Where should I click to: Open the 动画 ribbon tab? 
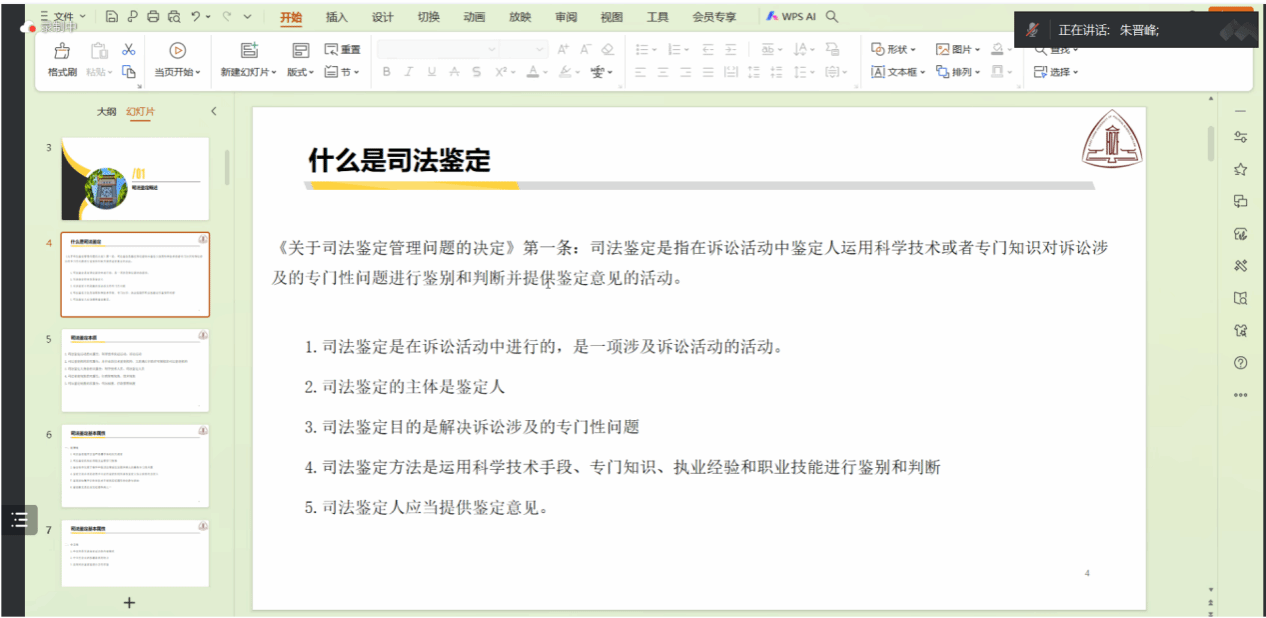[474, 17]
